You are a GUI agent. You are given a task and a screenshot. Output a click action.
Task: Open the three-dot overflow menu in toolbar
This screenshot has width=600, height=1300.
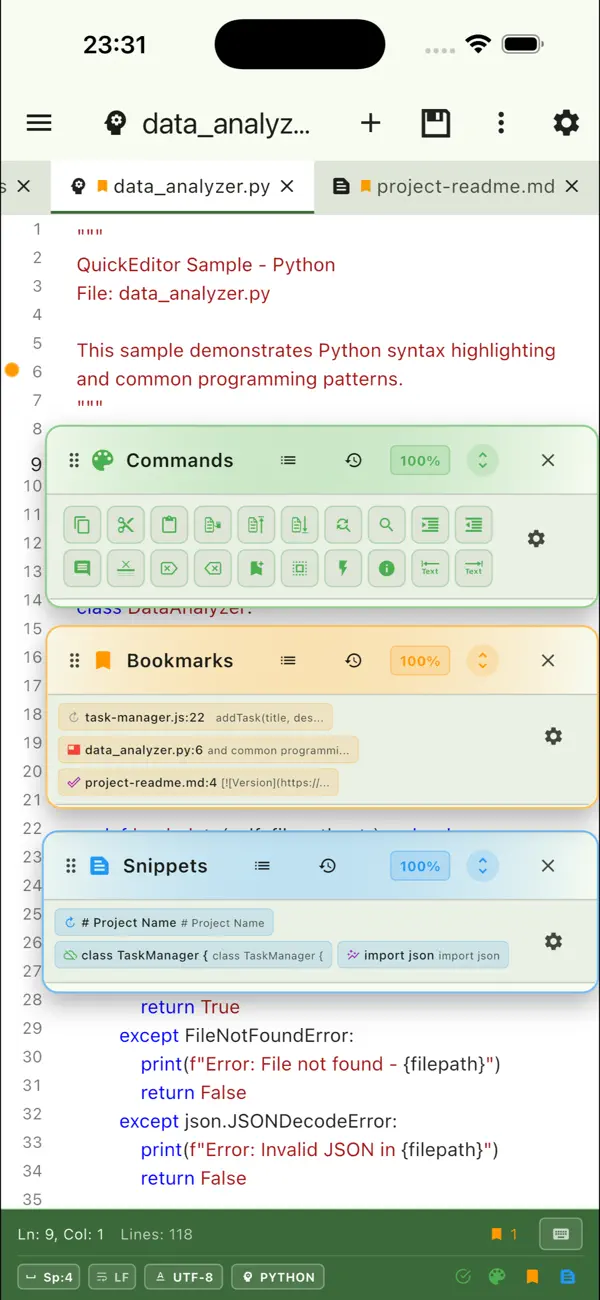501,123
